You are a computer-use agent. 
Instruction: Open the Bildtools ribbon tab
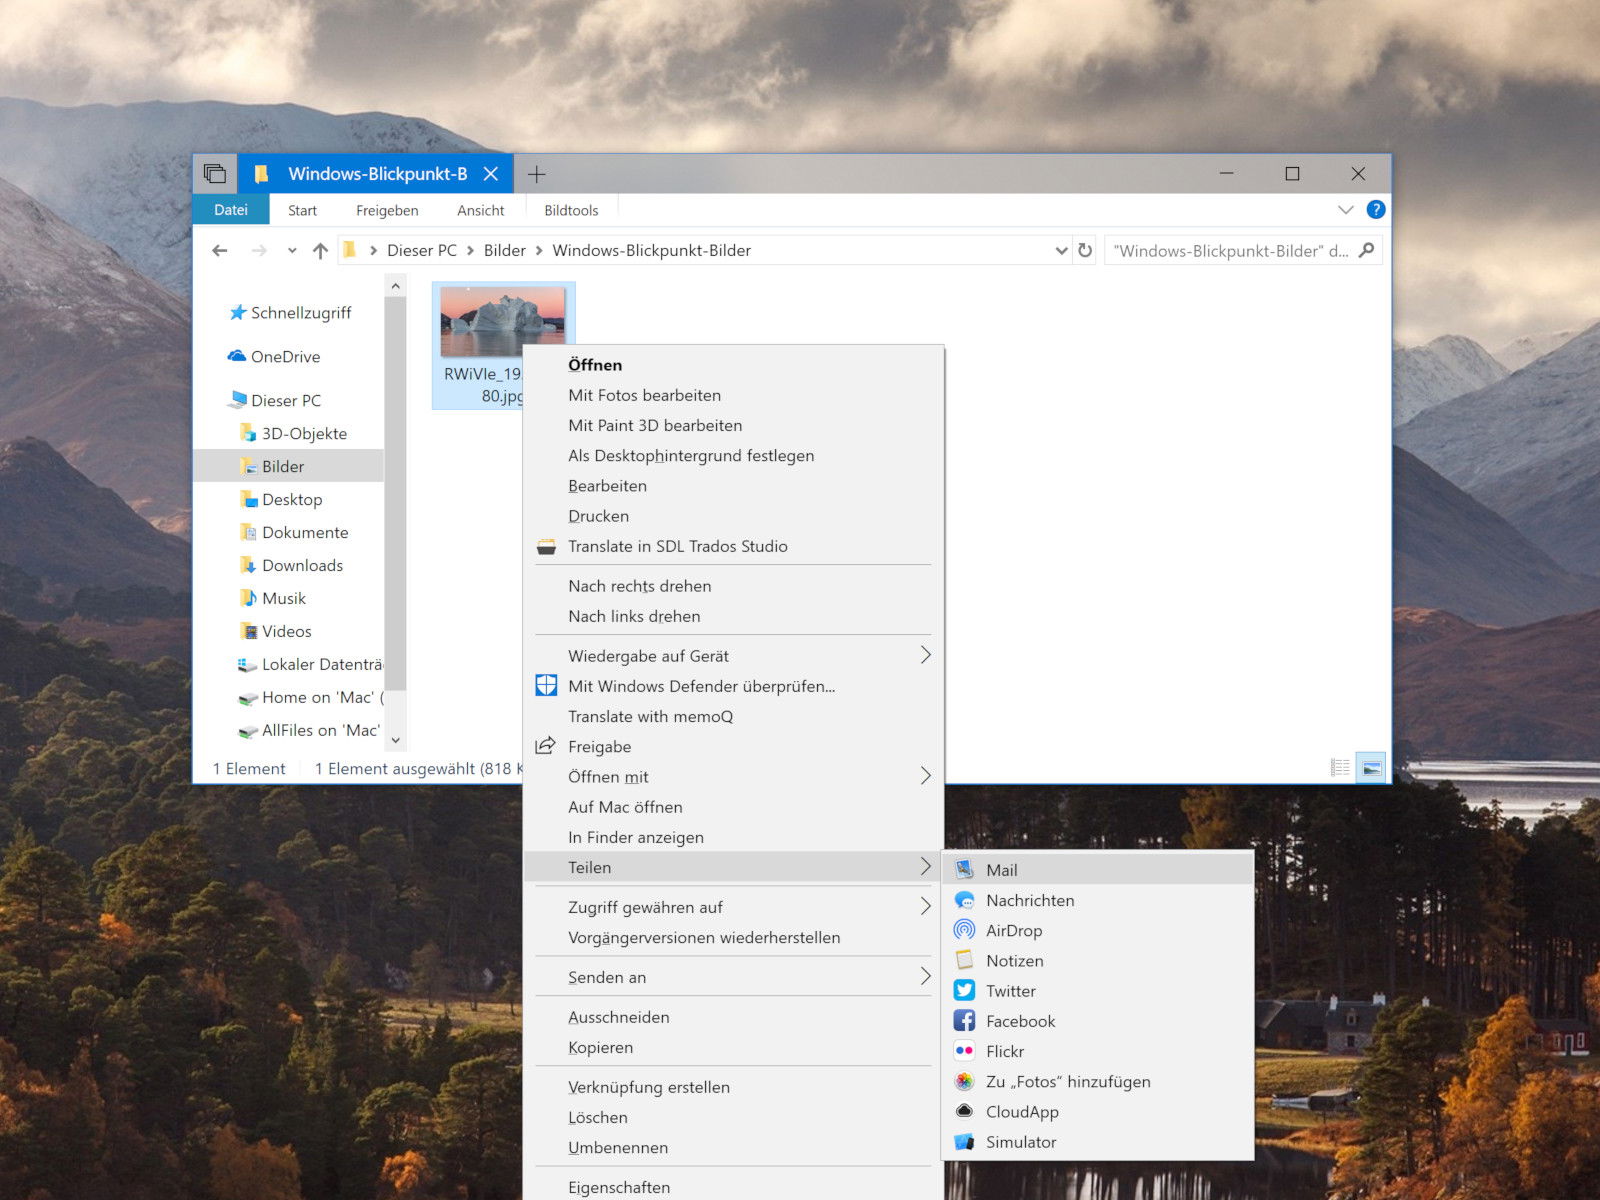571,210
